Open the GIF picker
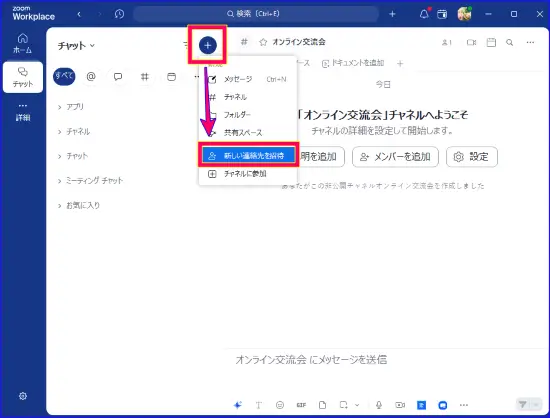The image size is (550, 418). pos(301,405)
